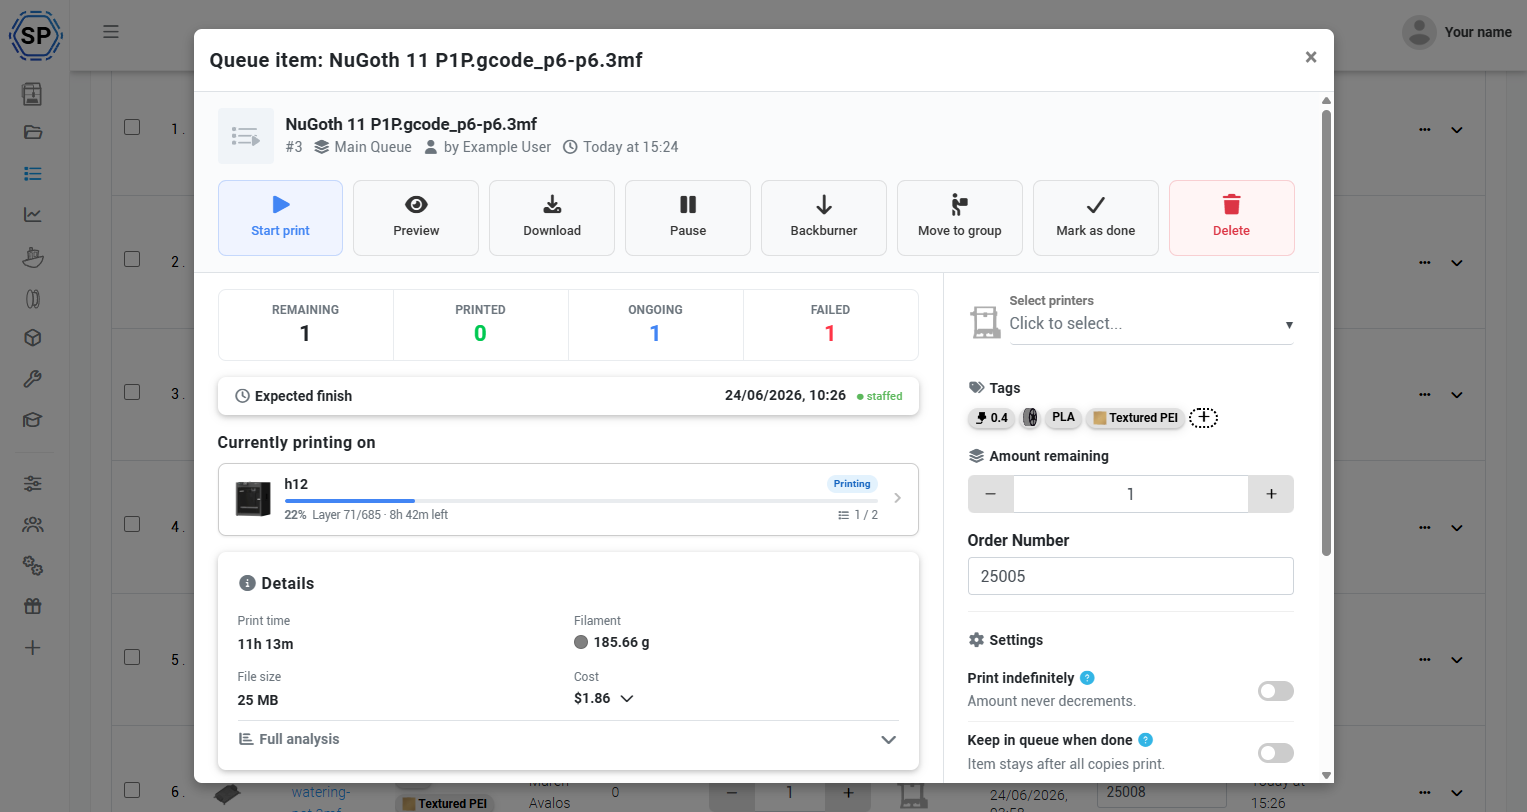
Task: Open the statistics chart sidebar icon
Action: [x=32, y=214]
